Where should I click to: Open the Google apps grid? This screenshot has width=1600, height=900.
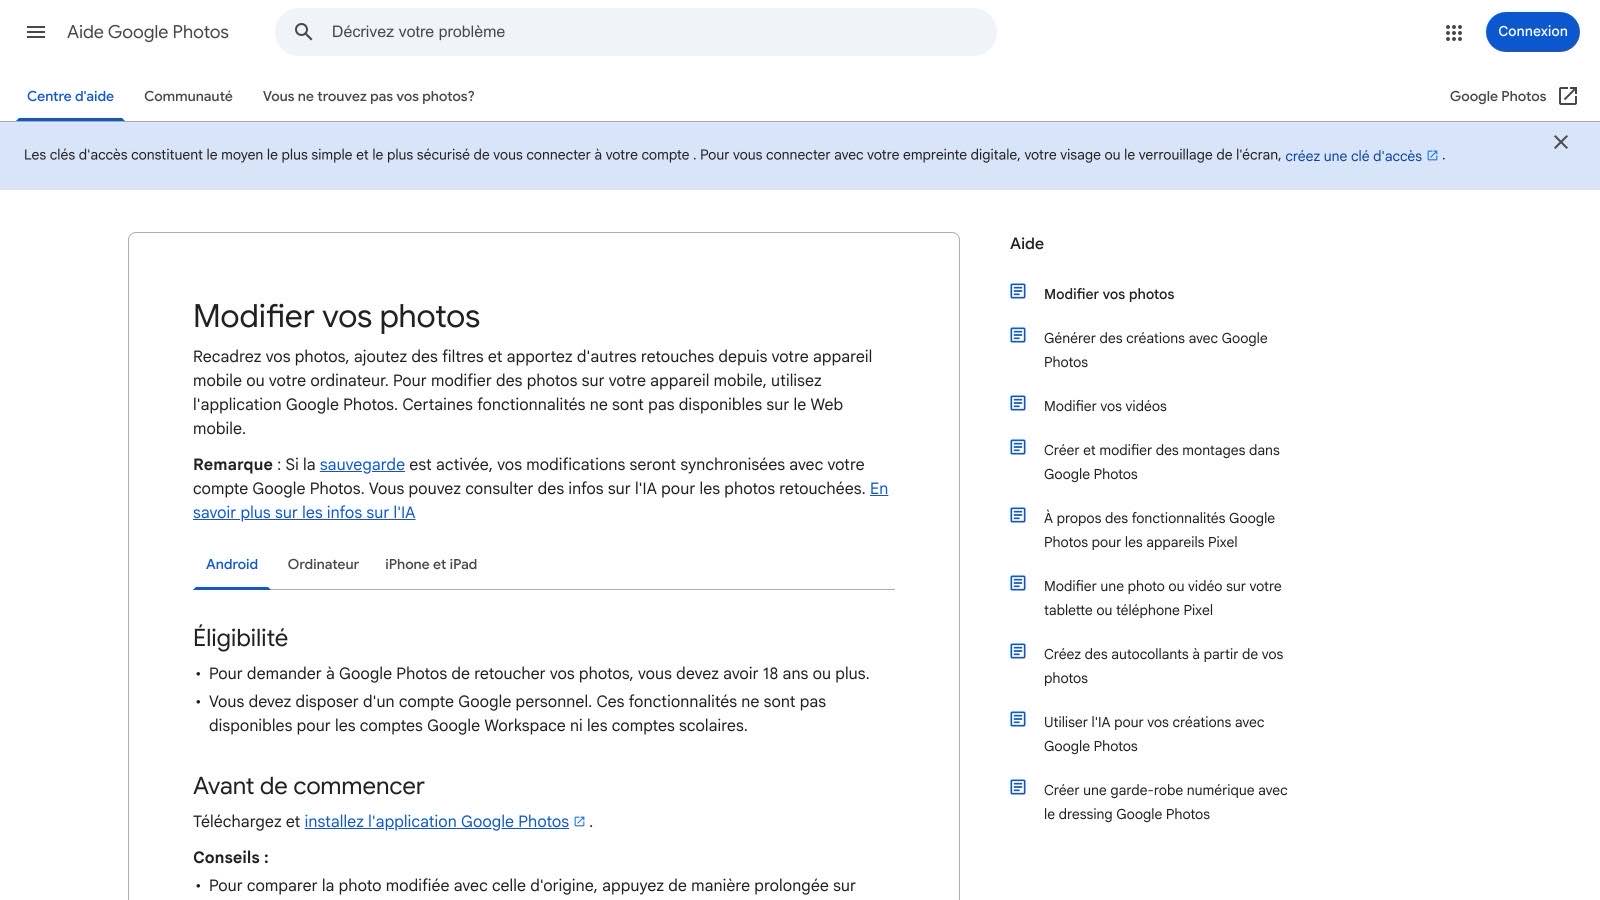(1454, 32)
